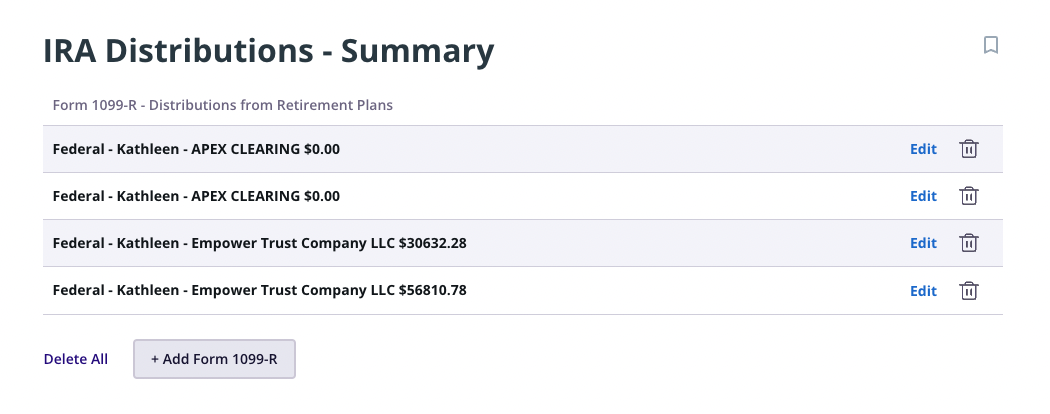The height and width of the screenshot is (414, 1050).
Task: Click the $30632.28 amount text
Action: (433, 243)
